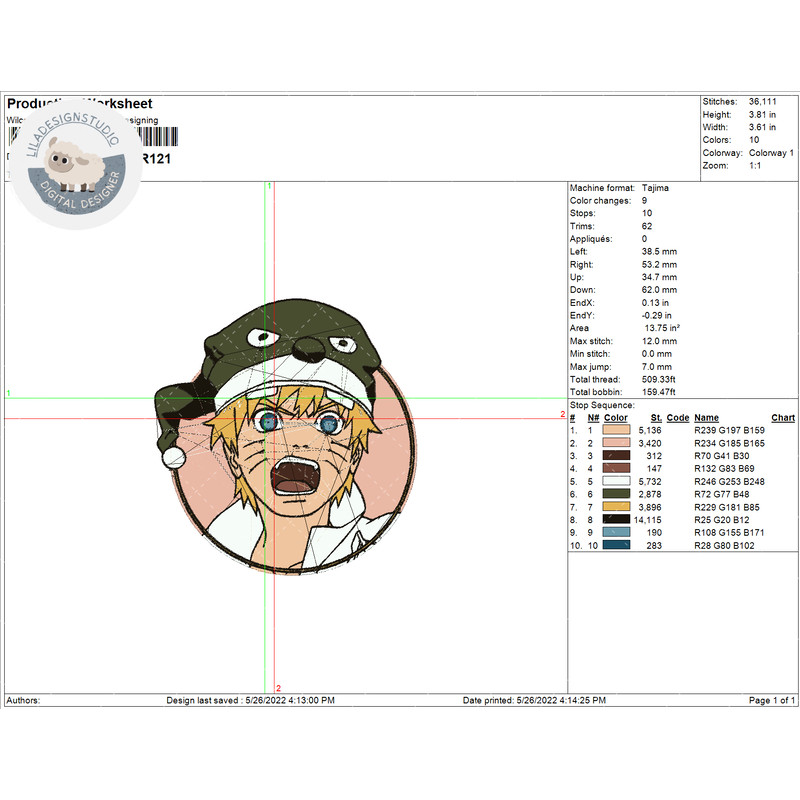Click the R25 G20 B12 color name
Screen dimensions: 800x800
click(728, 520)
